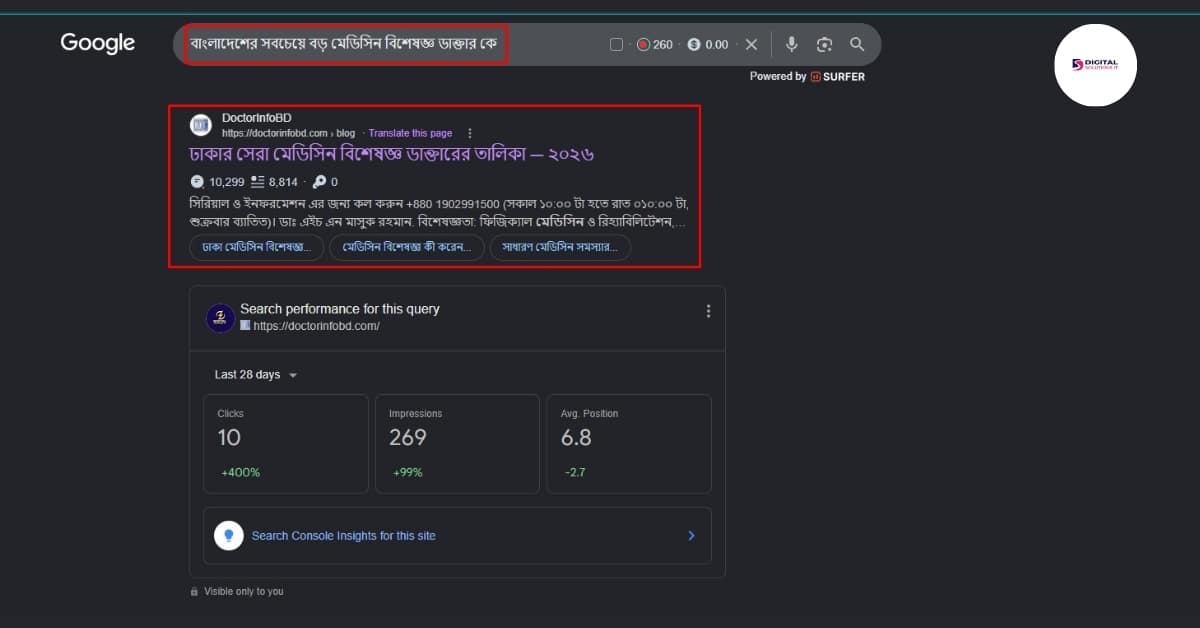Check the 10,299 traffic metric icon
Viewport: 1200px width, 628px height.
[x=197, y=182]
